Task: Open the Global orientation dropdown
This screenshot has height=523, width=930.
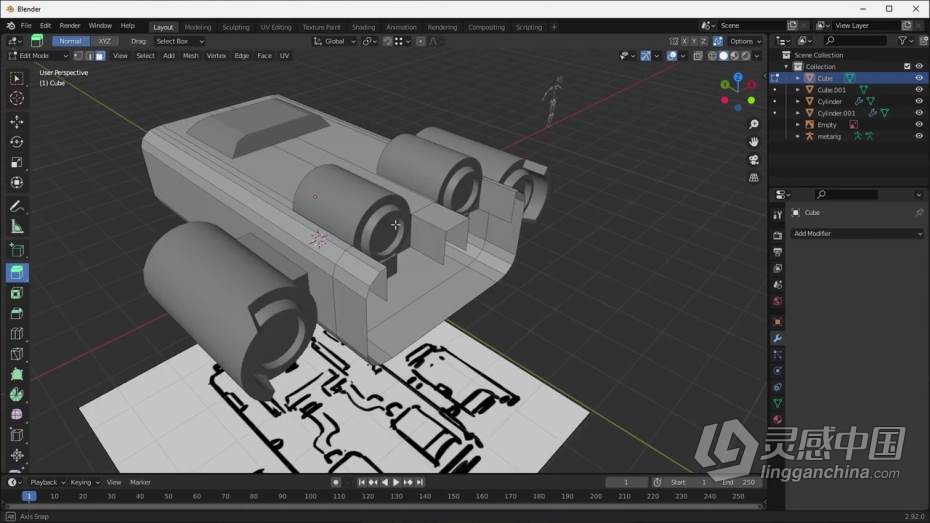Action: point(335,42)
